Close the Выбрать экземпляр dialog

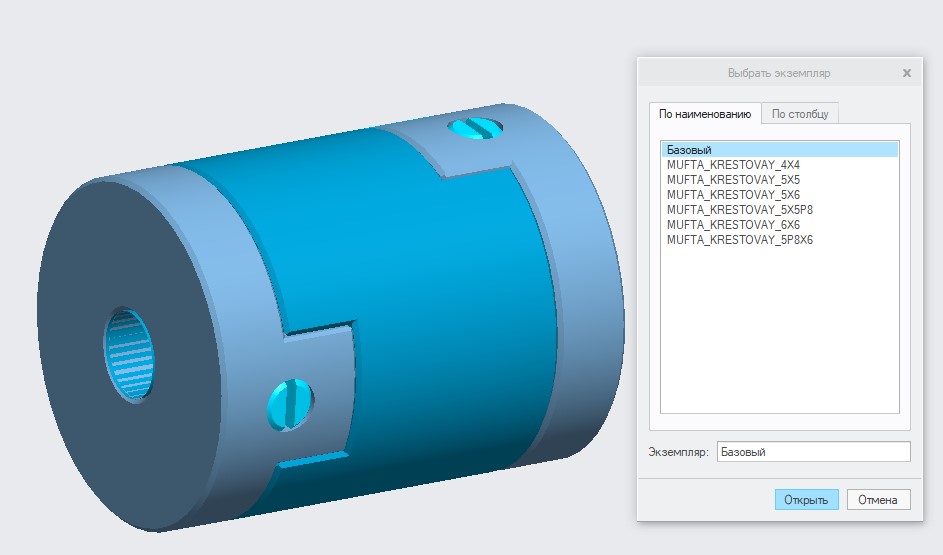(x=907, y=73)
